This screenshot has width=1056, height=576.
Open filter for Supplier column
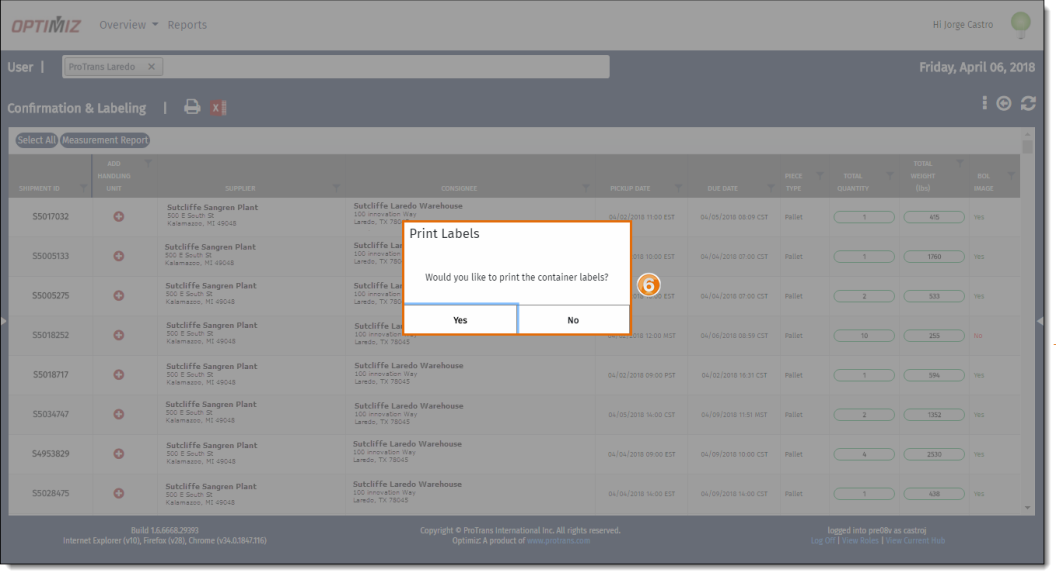pyautogui.click(x=336, y=187)
